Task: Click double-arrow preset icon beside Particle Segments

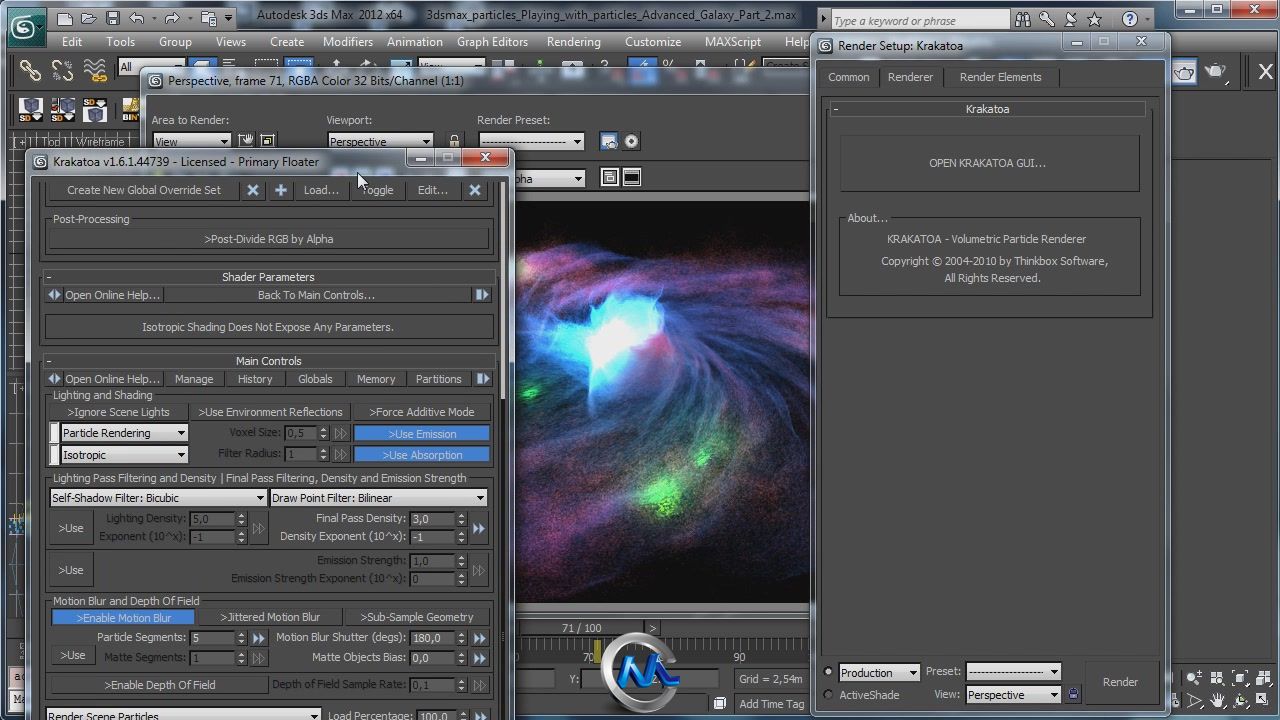Action: click(259, 638)
